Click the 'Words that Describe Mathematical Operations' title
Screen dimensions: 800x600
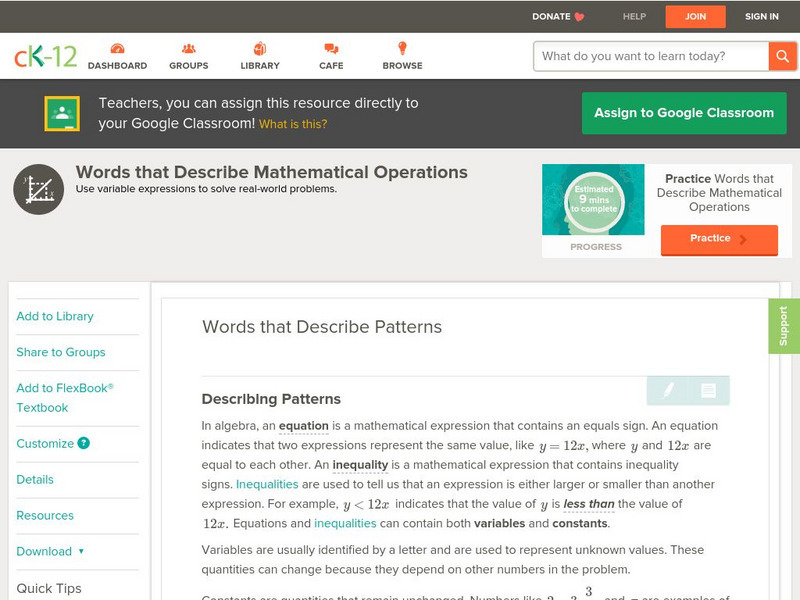click(271, 172)
